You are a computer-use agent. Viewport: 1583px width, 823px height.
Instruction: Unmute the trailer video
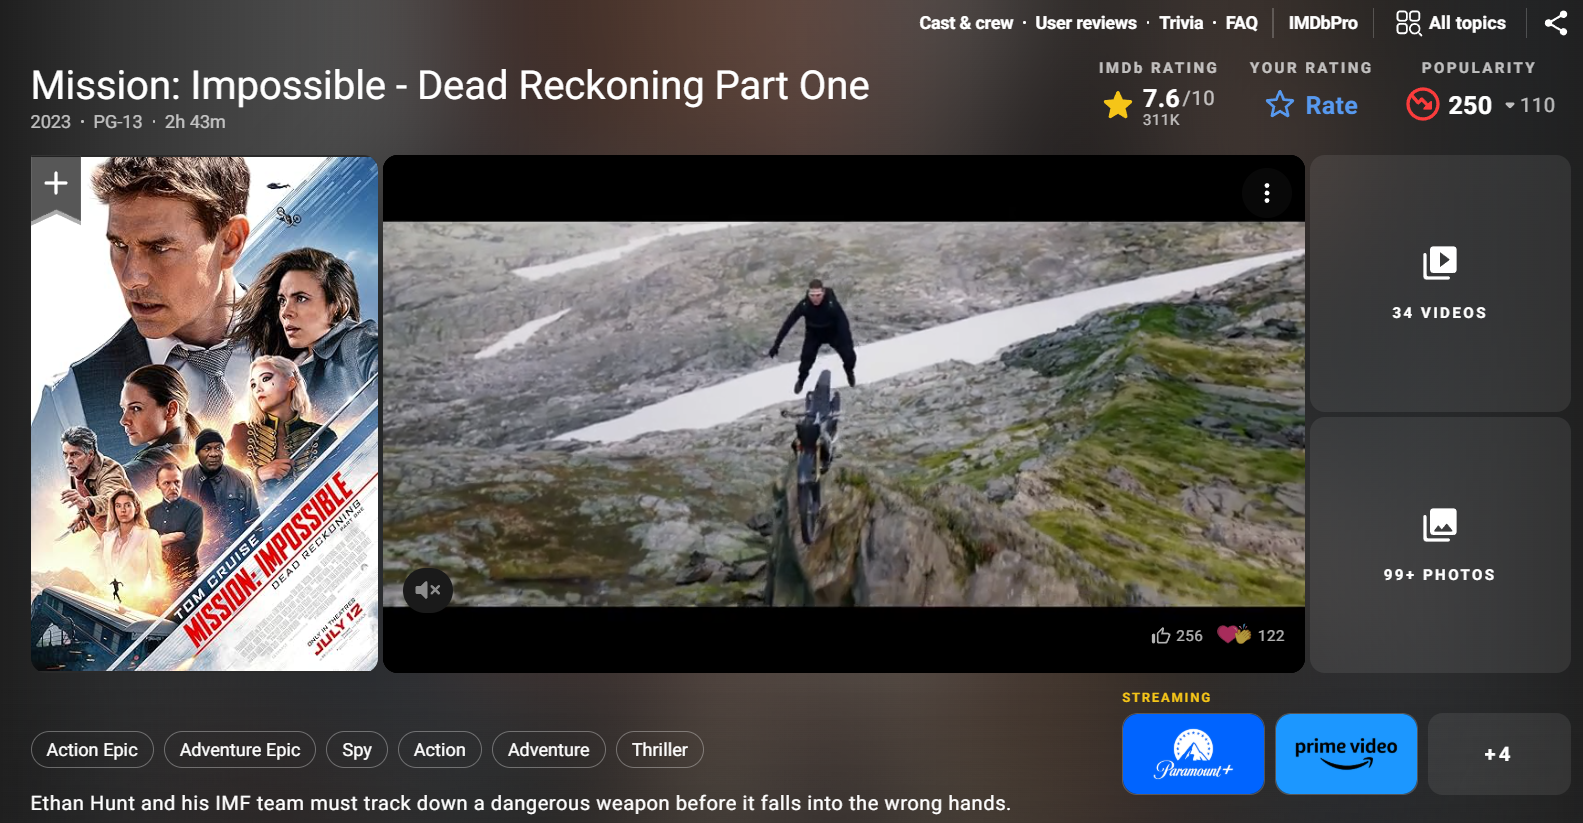pos(428,590)
